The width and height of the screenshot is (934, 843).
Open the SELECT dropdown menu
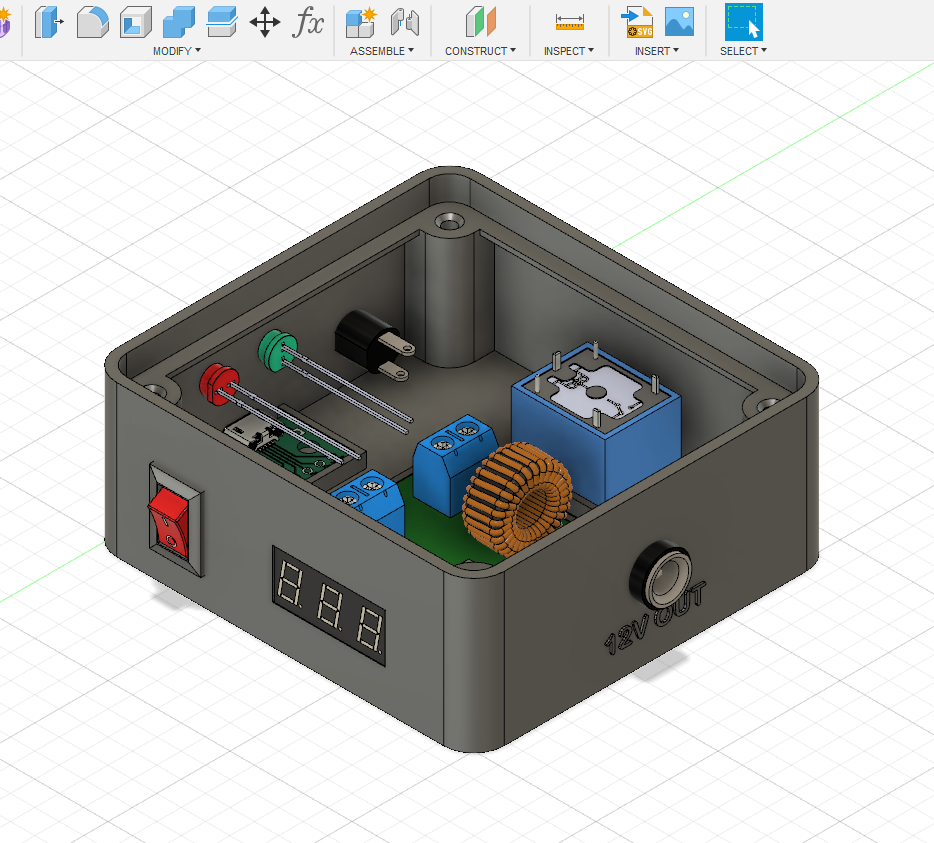743,51
